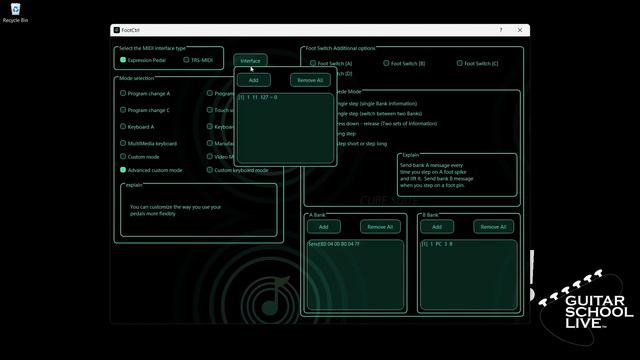Click Remove All in the B Bank panel
Screen dimensions: 640x360
pos(493,227)
